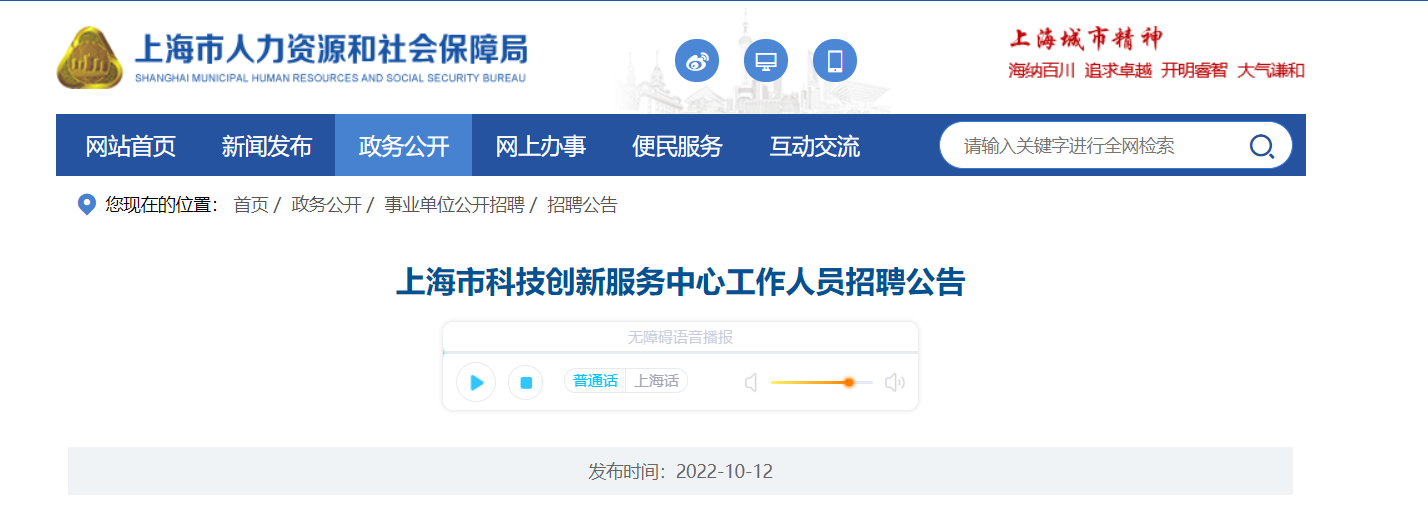Image resolution: width=1428 pixels, height=518 pixels.
Task: Switch narration to 普通话
Action: pos(595,381)
